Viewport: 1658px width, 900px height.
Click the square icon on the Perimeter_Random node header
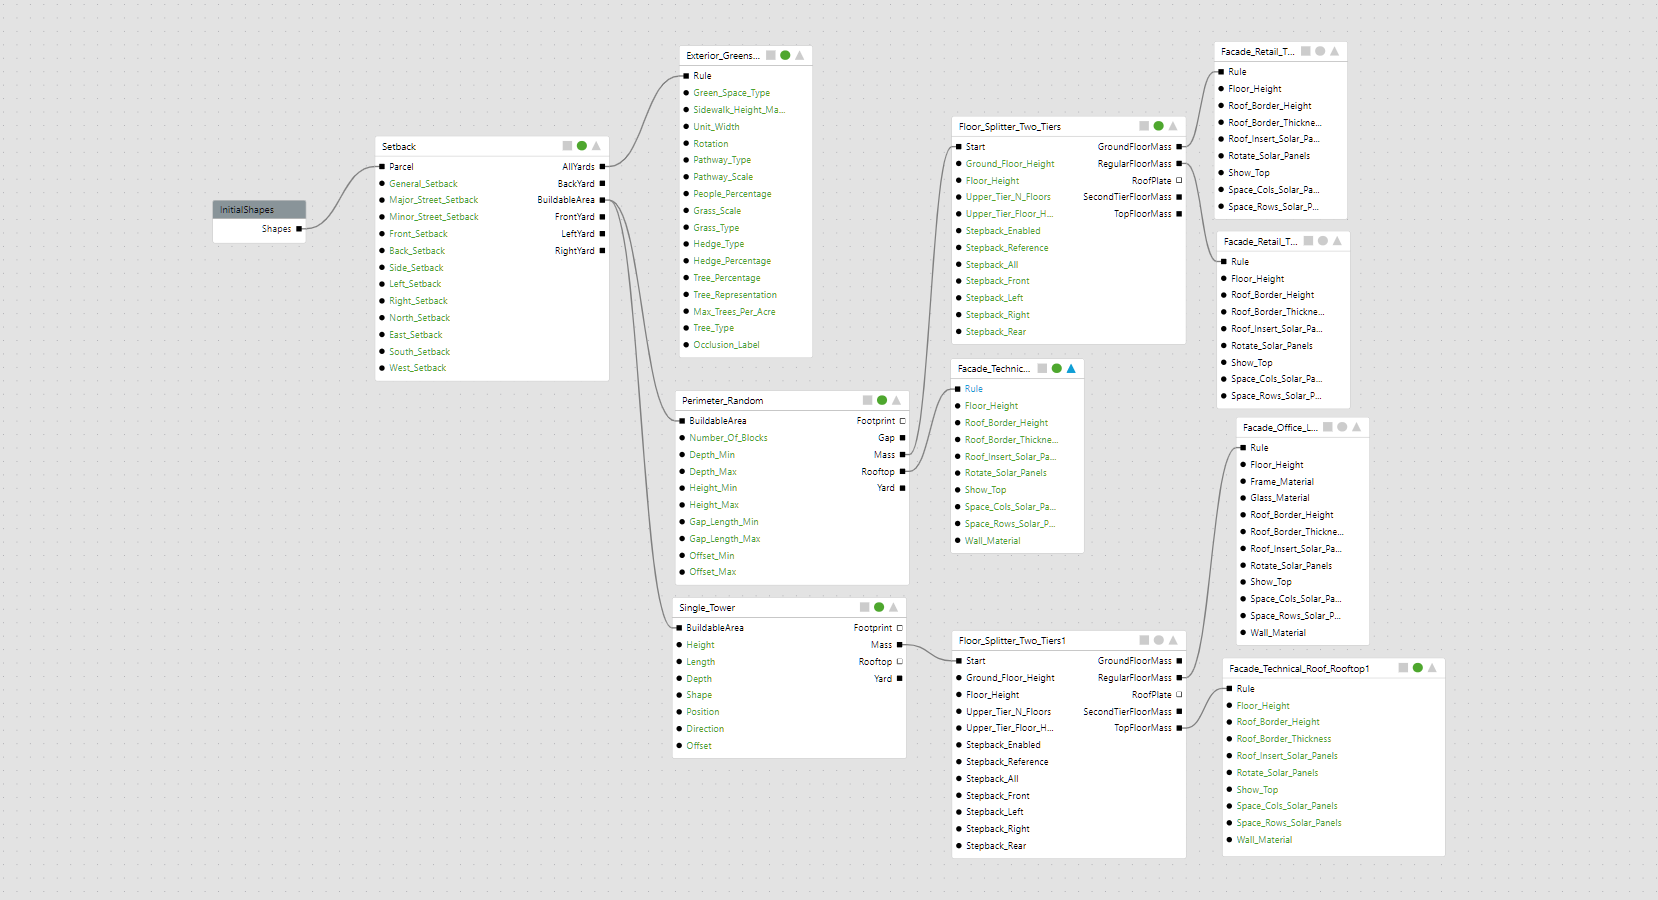click(x=867, y=400)
